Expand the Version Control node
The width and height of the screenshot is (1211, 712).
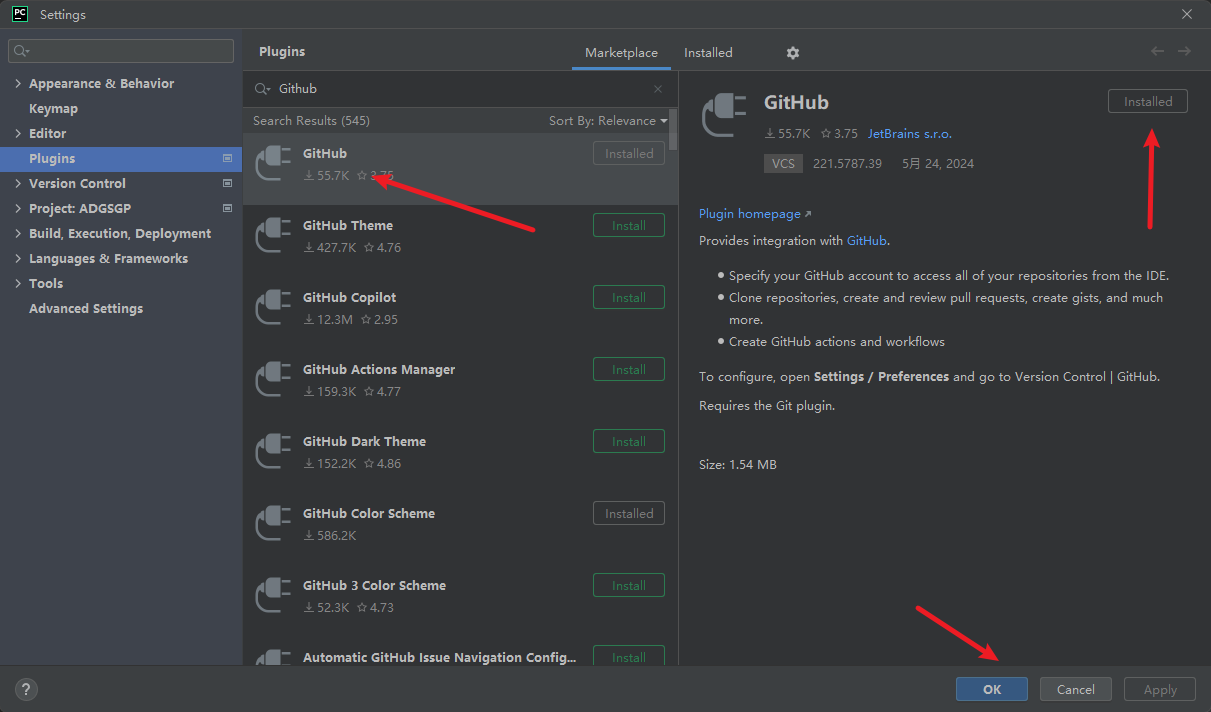point(18,184)
